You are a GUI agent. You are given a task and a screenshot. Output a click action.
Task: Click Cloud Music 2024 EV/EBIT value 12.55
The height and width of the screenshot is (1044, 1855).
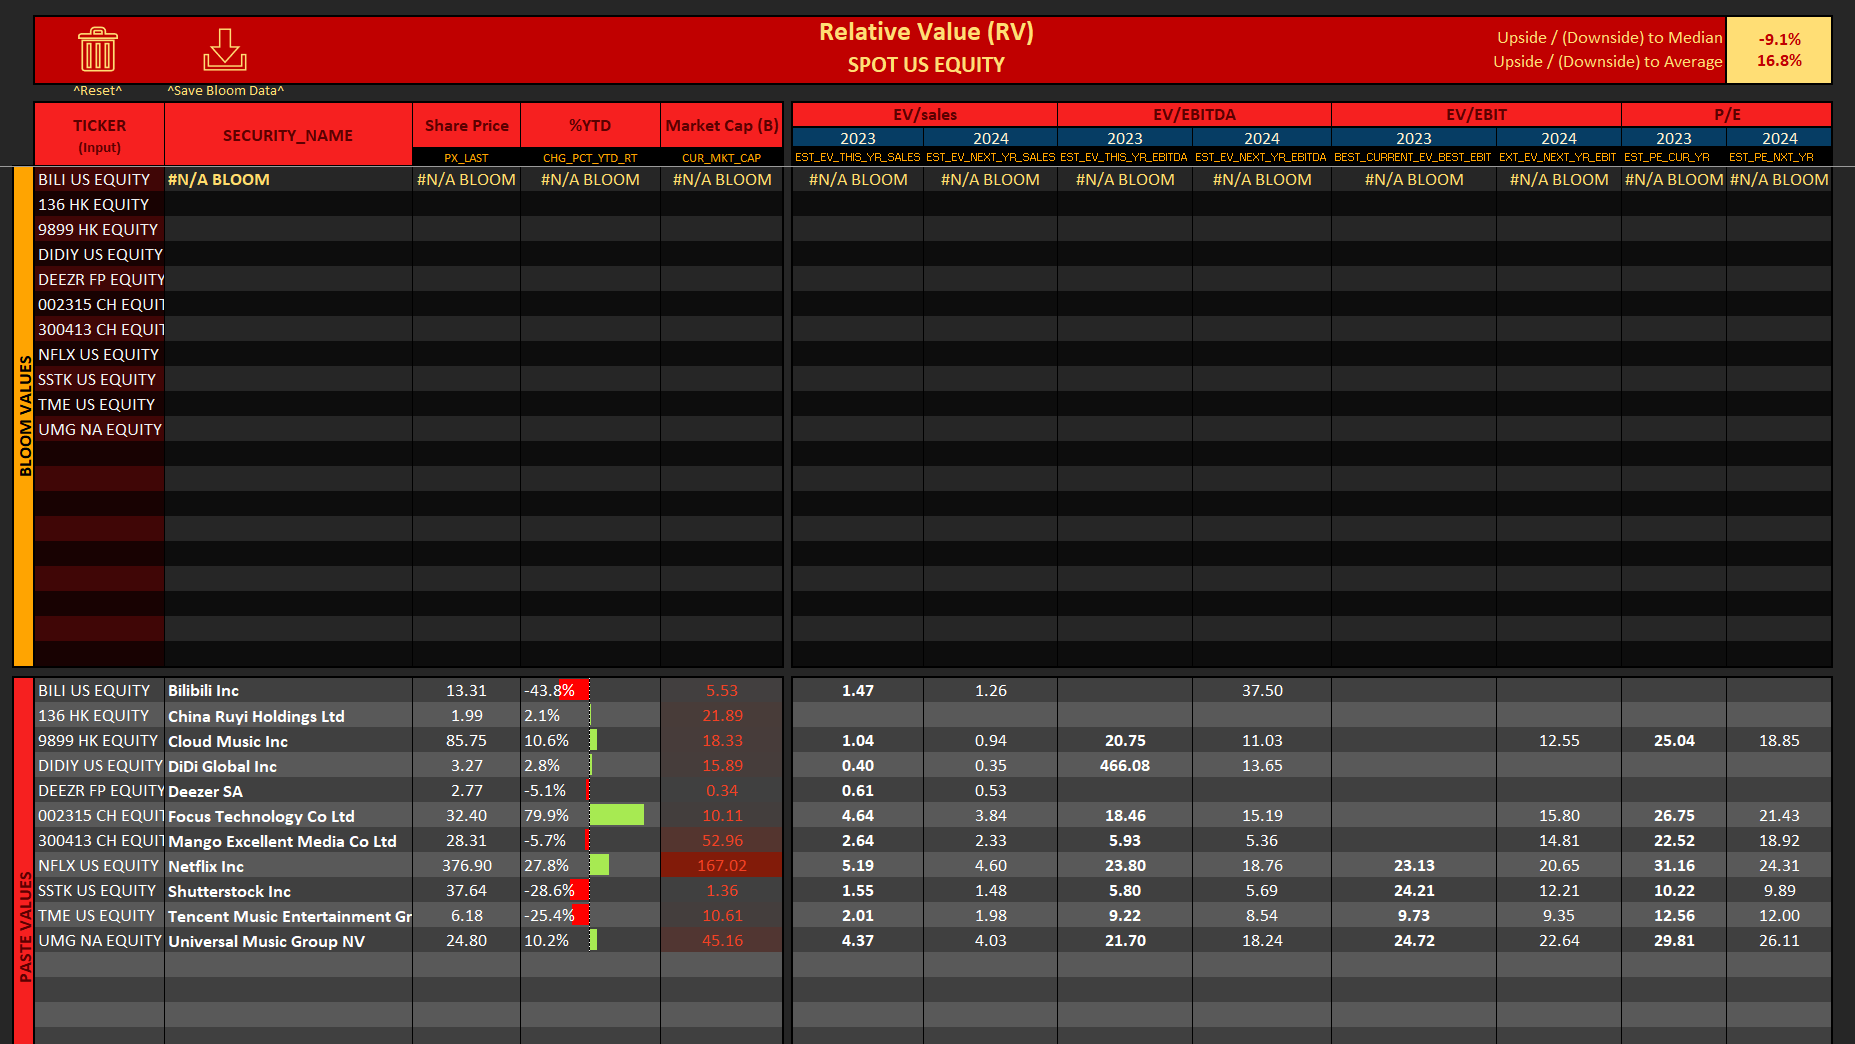1559,741
